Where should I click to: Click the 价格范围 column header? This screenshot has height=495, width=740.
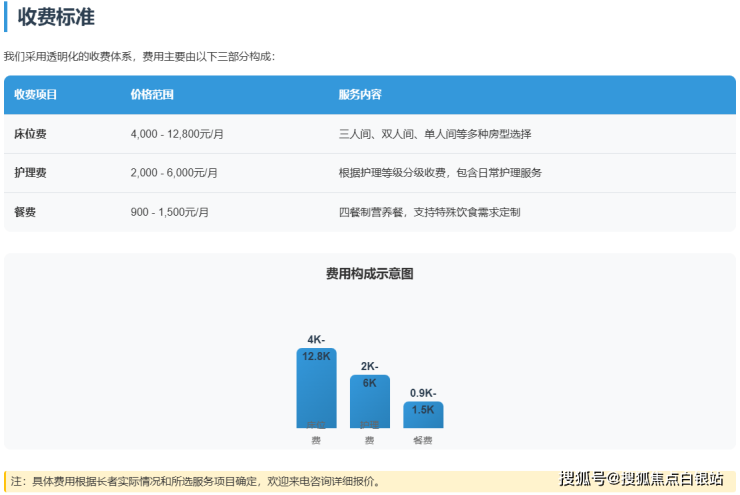tap(152, 95)
